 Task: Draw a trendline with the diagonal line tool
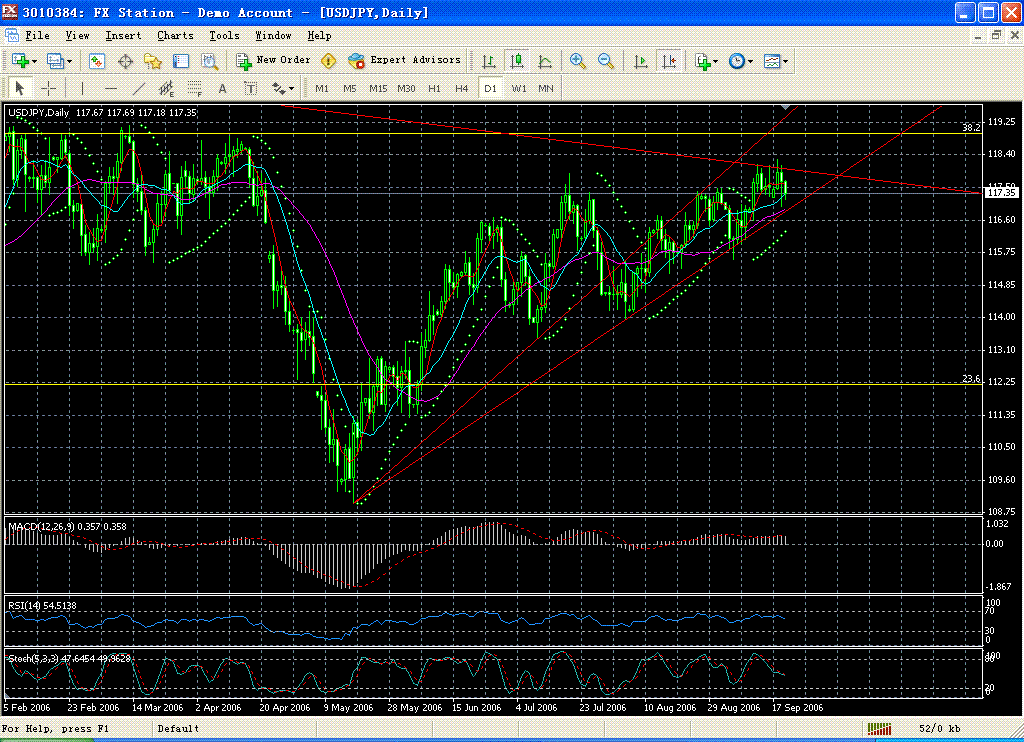[x=139, y=88]
